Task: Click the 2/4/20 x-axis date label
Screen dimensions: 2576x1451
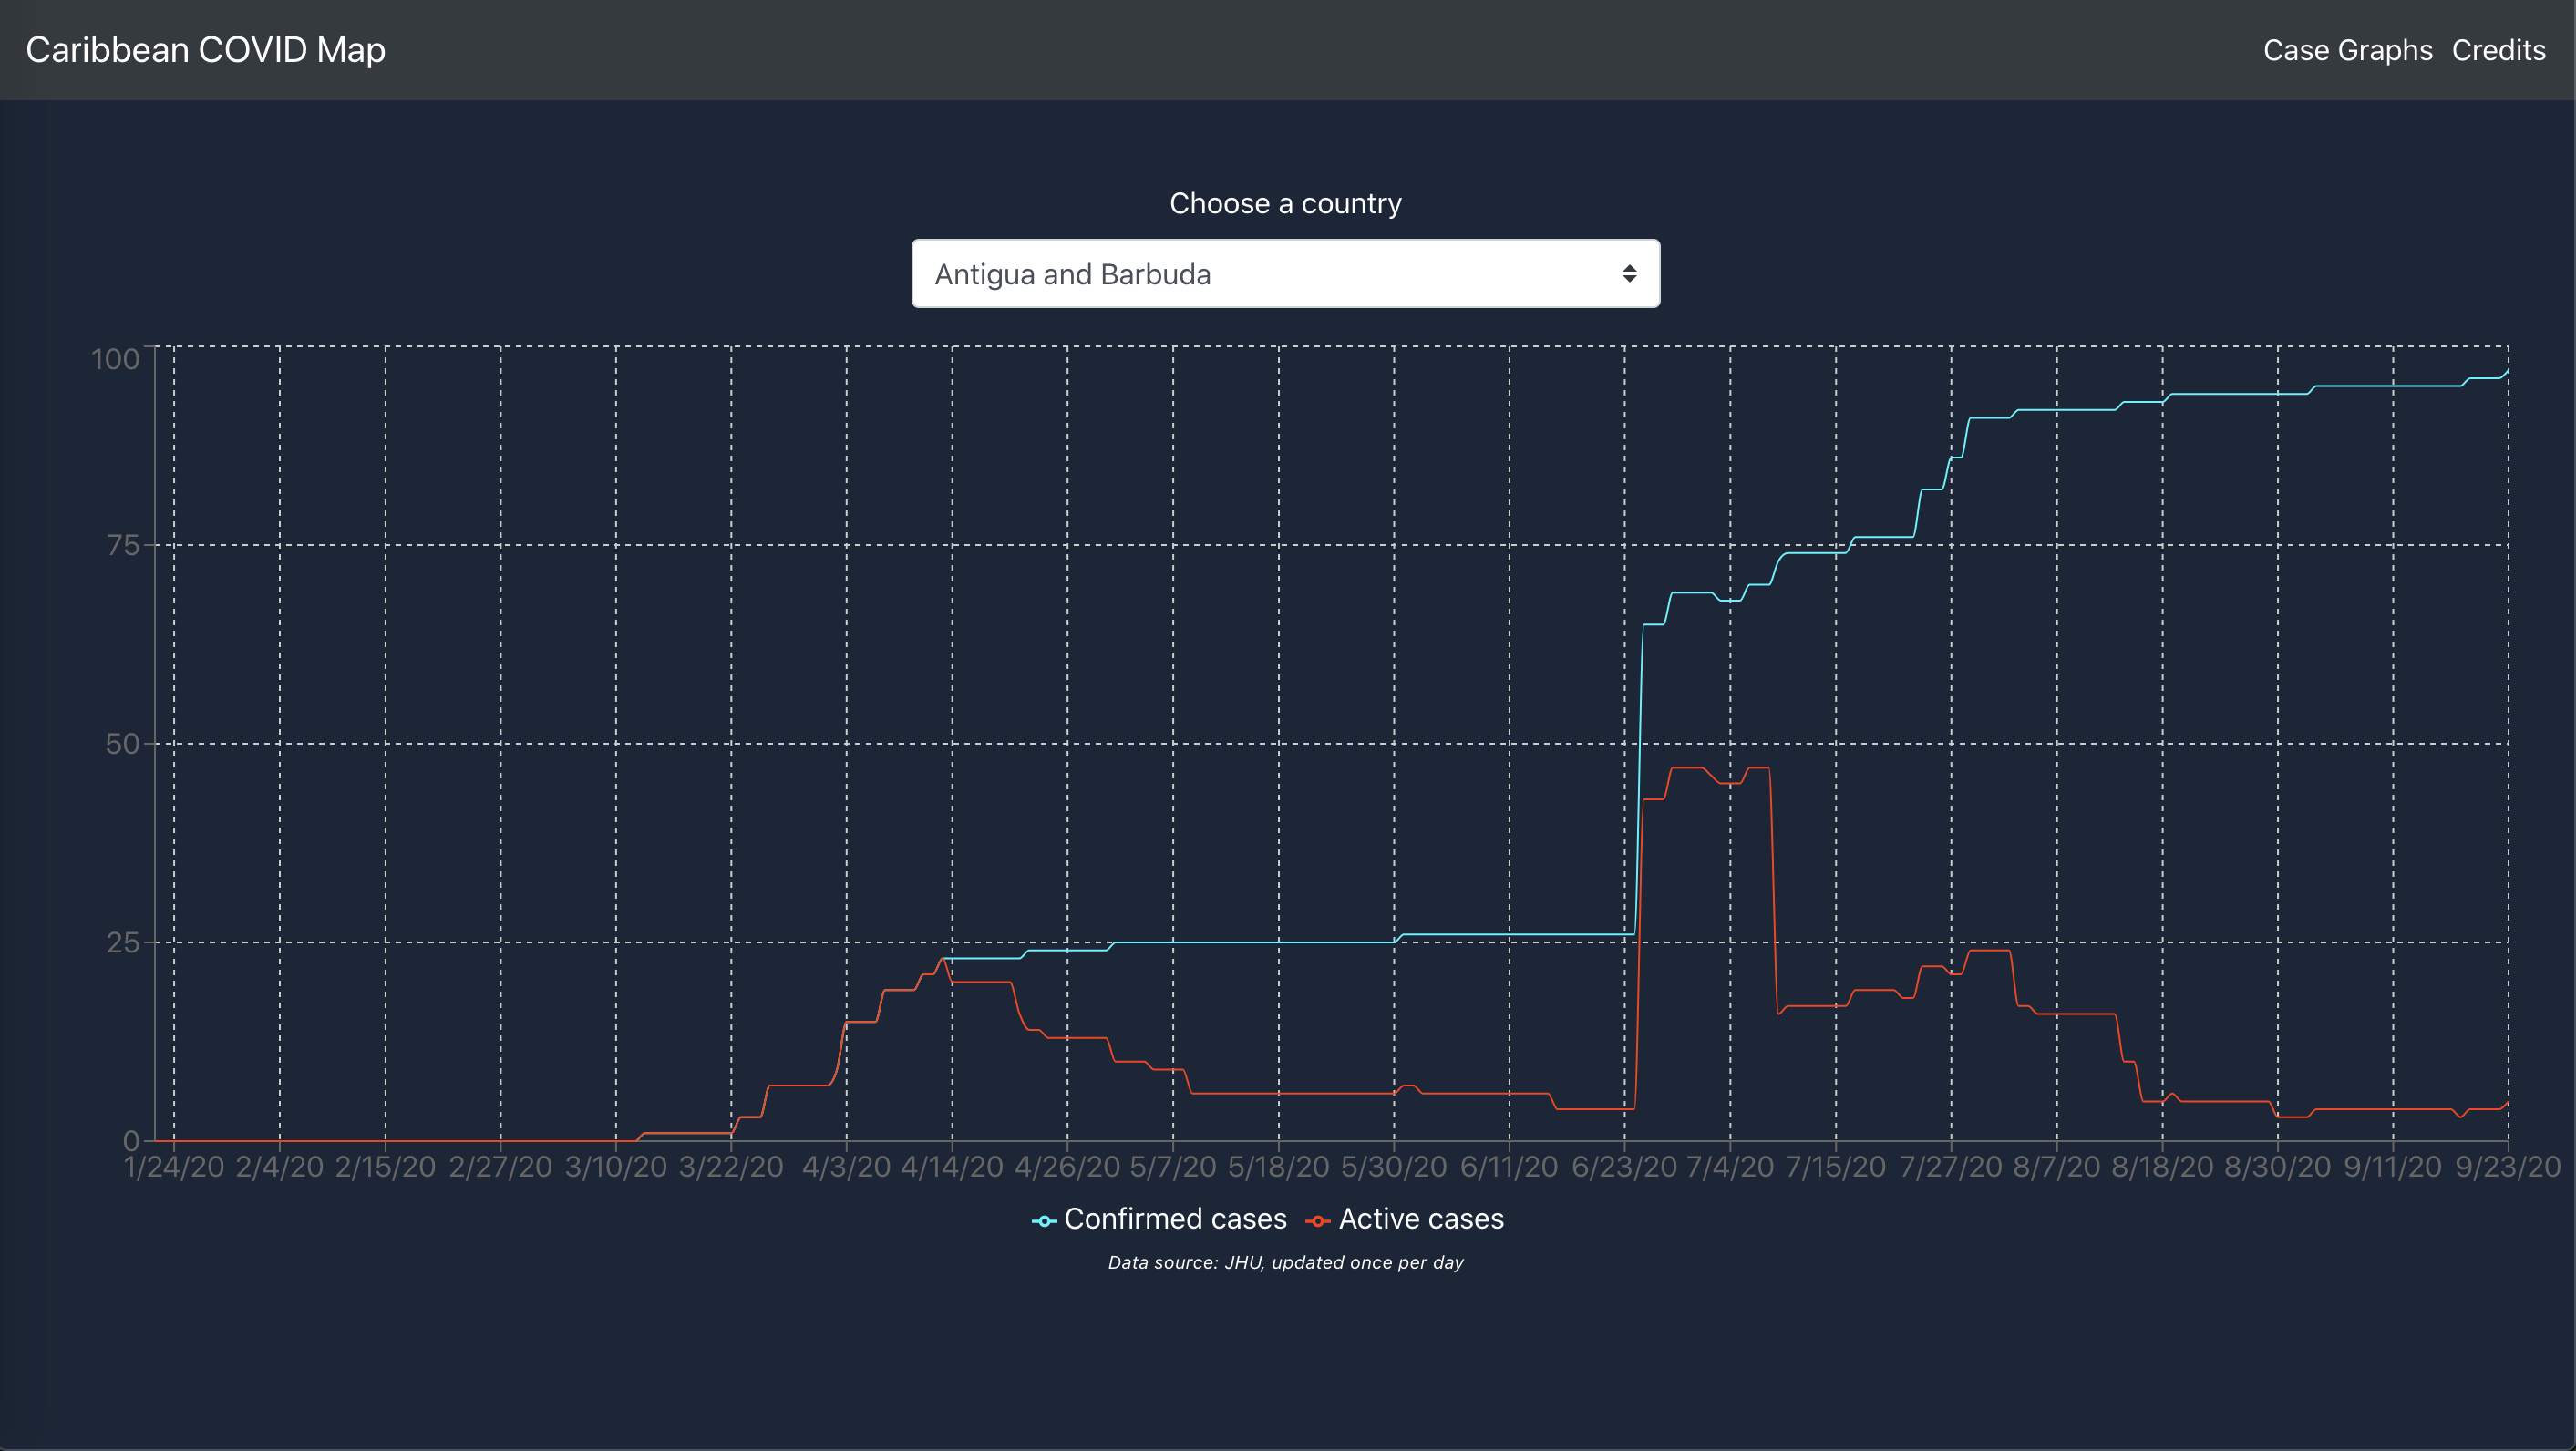Action: pyautogui.click(x=280, y=1167)
